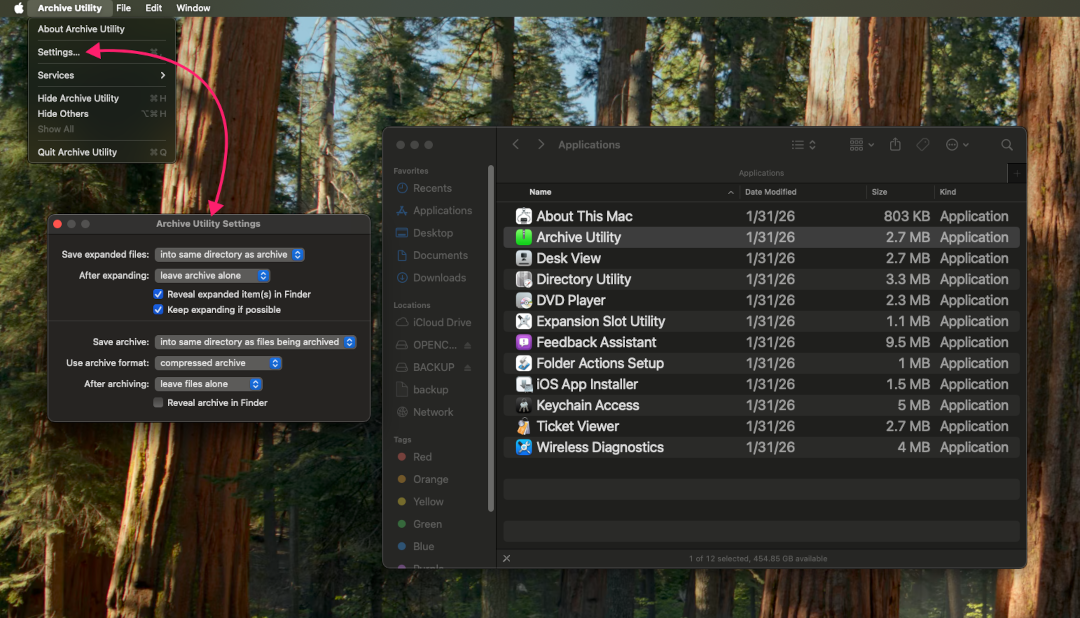Sort the list by Date Modified column
Screen dimensions: 1080x618
(x=771, y=192)
